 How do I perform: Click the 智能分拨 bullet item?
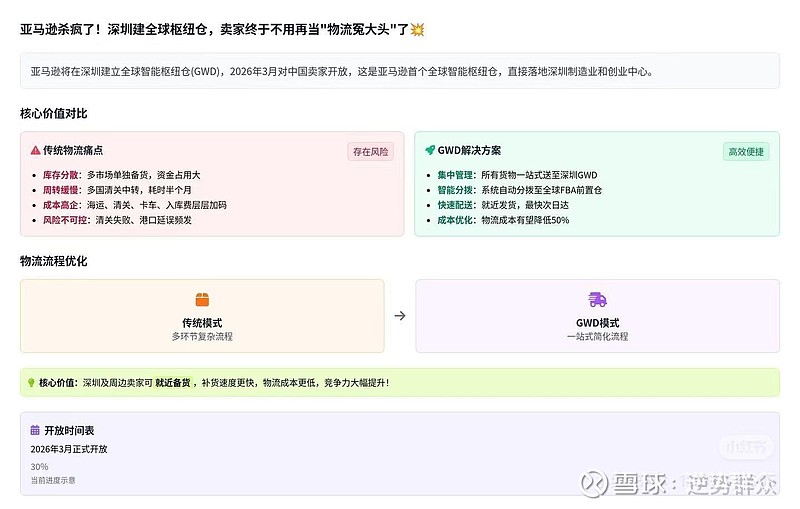click(x=520, y=190)
